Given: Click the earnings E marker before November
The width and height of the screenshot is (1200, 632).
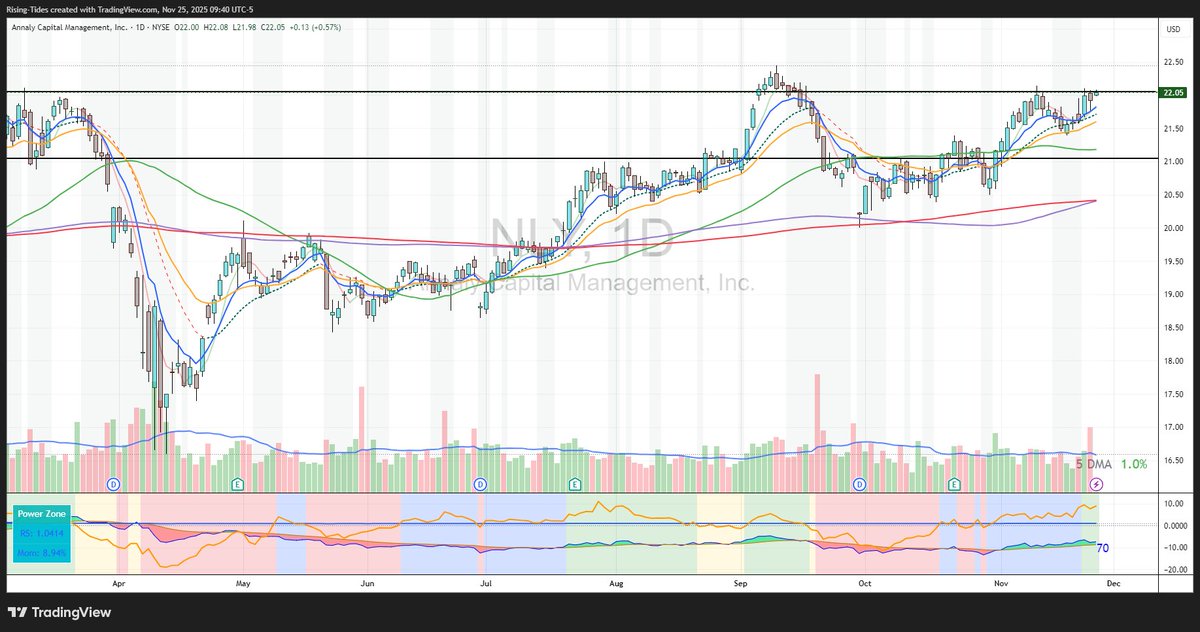Looking at the screenshot, I should coord(955,484).
